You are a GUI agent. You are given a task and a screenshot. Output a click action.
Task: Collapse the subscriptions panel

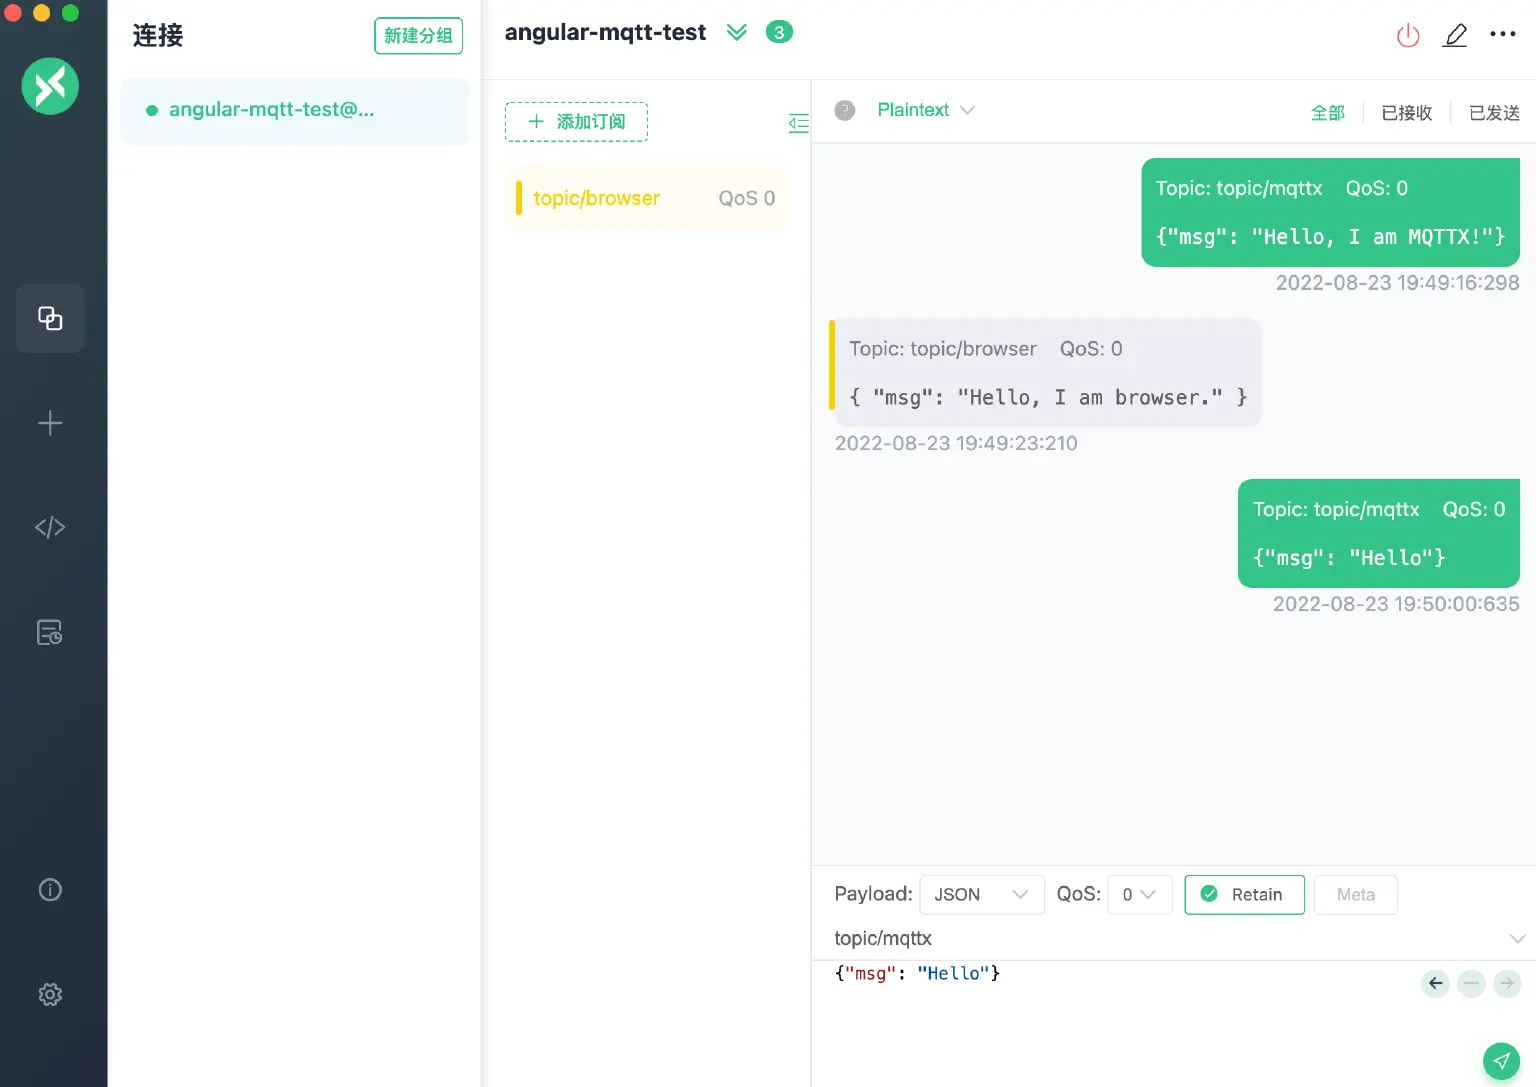798,123
